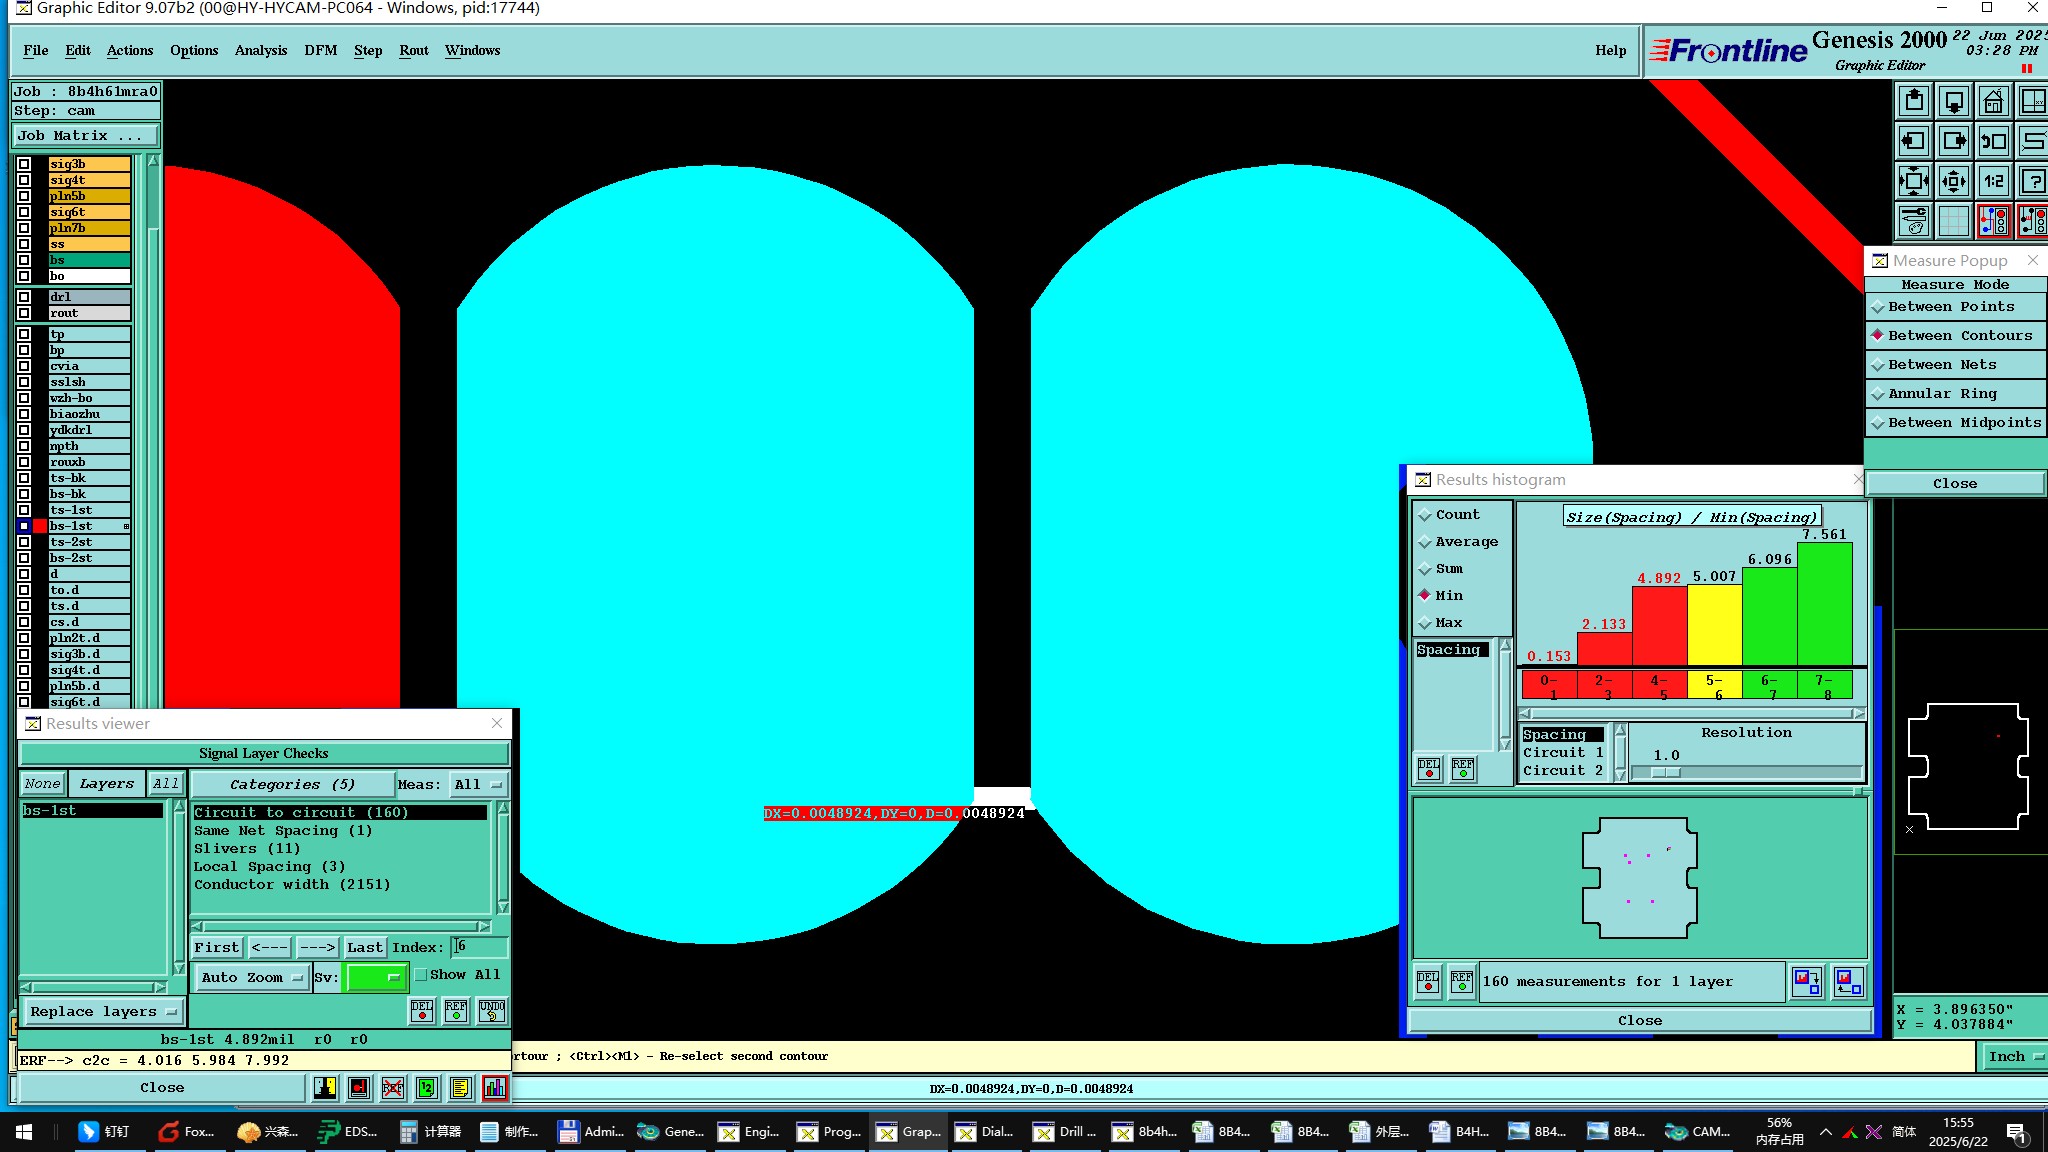The width and height of the screenshot is (2048, 1152).
Task: Click the histogram chart icon in Results viewer
Action: click(x=494, y=1088)
